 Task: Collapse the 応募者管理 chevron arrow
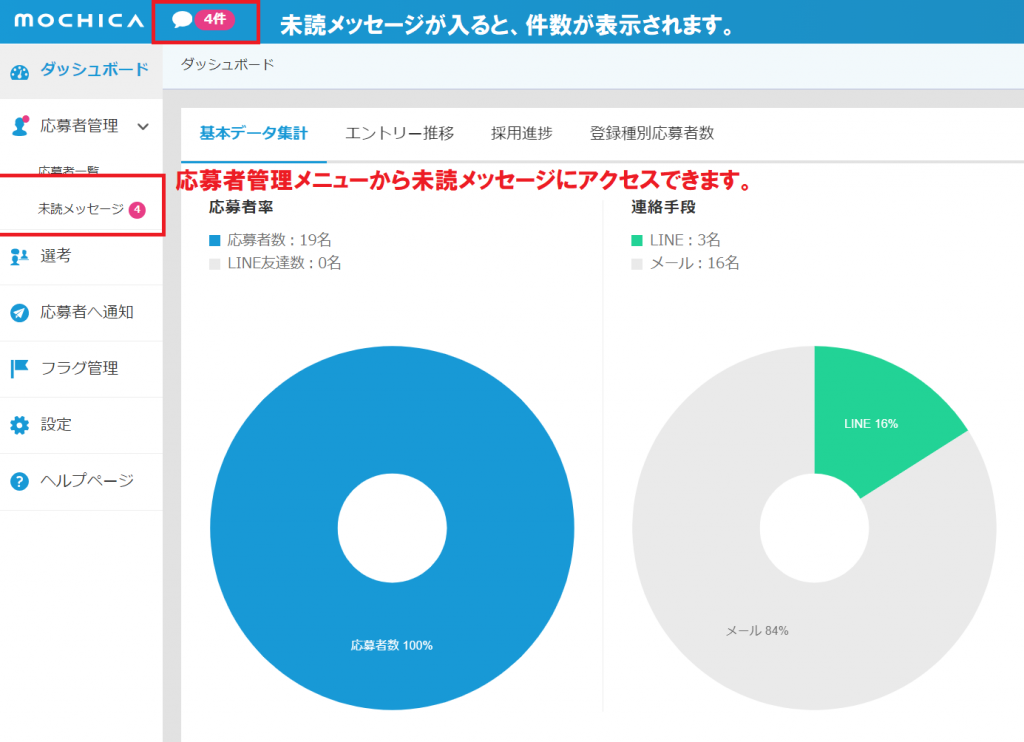tap(143, 127)
